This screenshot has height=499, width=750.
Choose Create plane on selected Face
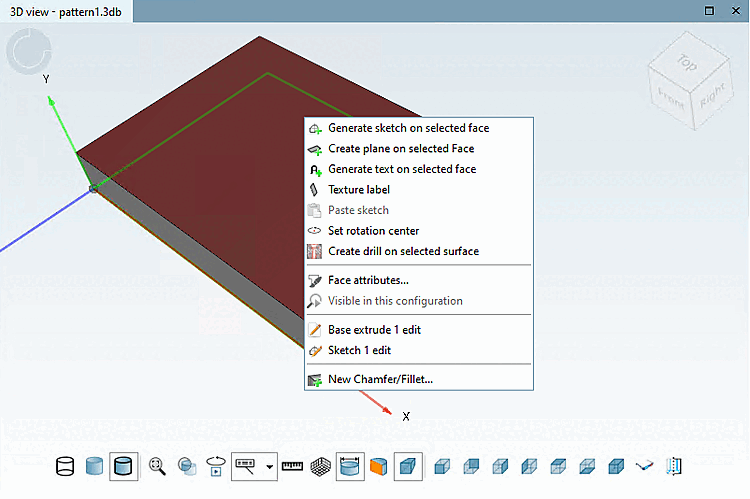(x=419, y=149)
